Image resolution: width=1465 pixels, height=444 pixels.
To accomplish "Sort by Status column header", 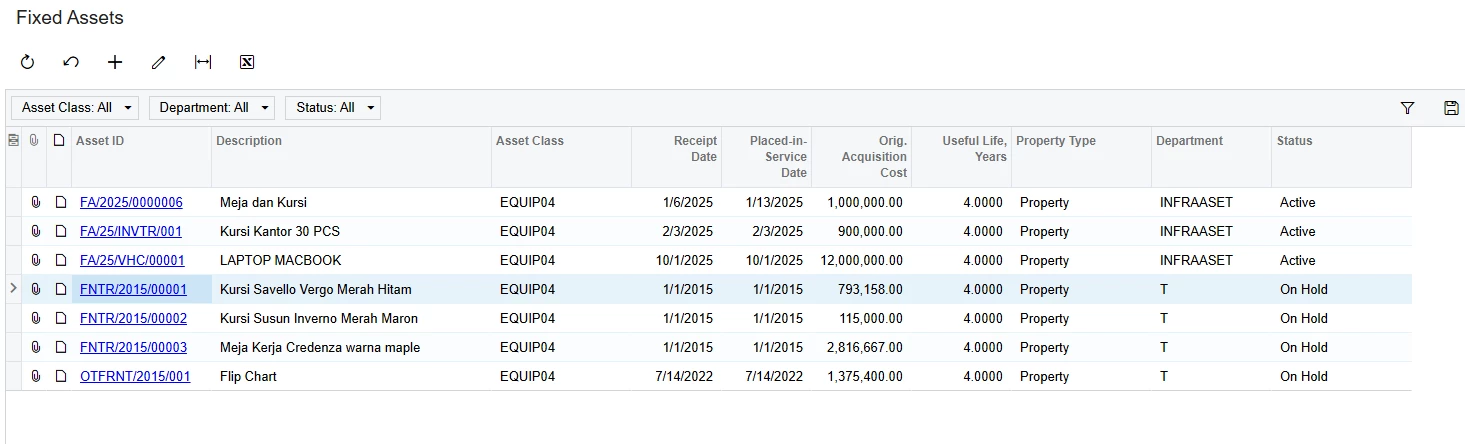I will pos(1341,157).
